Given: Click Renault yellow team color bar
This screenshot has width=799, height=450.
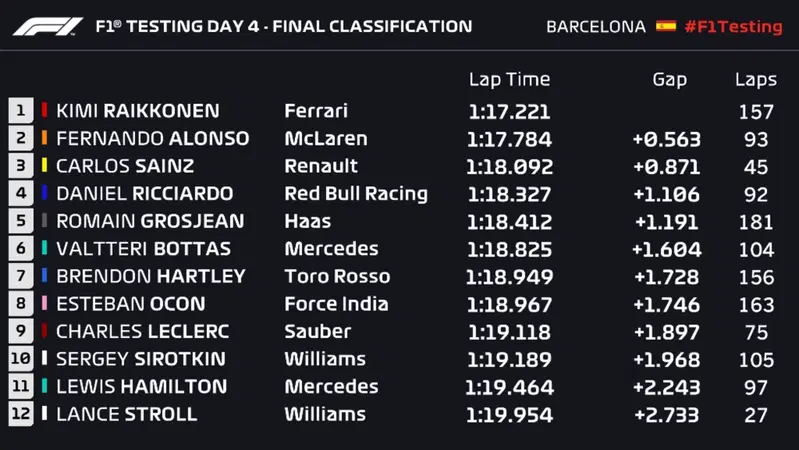Looking at the screenshot, I should point(44,165).
